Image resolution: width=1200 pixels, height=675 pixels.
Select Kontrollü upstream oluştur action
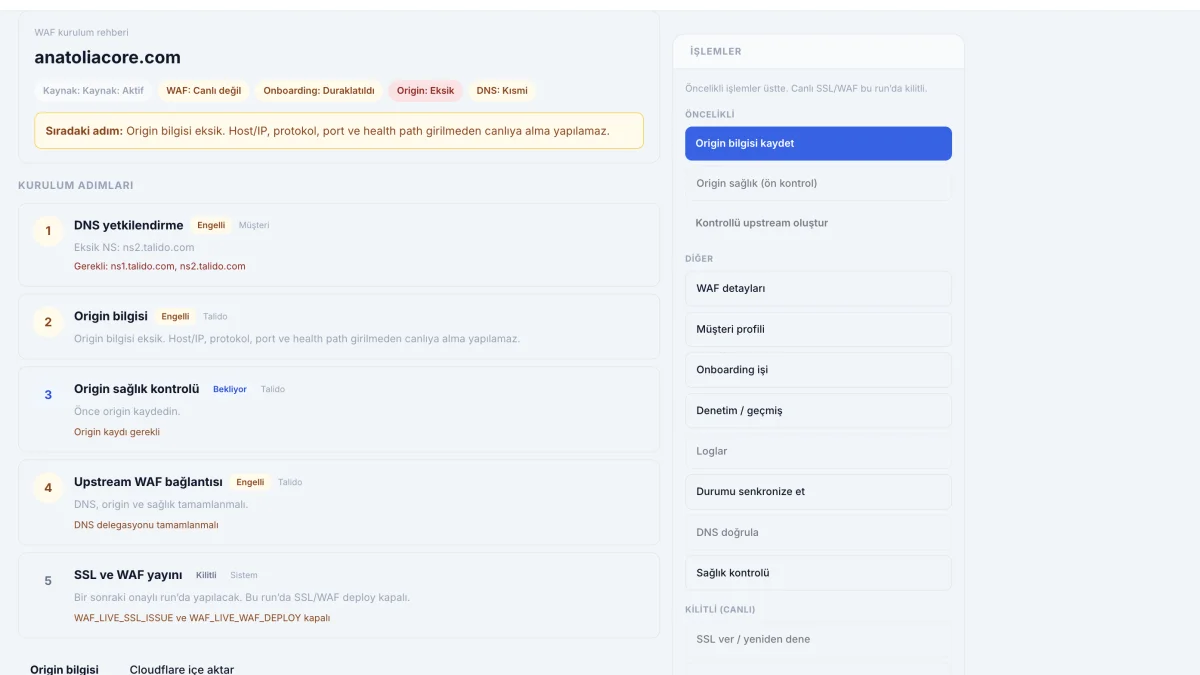point(818,223)
